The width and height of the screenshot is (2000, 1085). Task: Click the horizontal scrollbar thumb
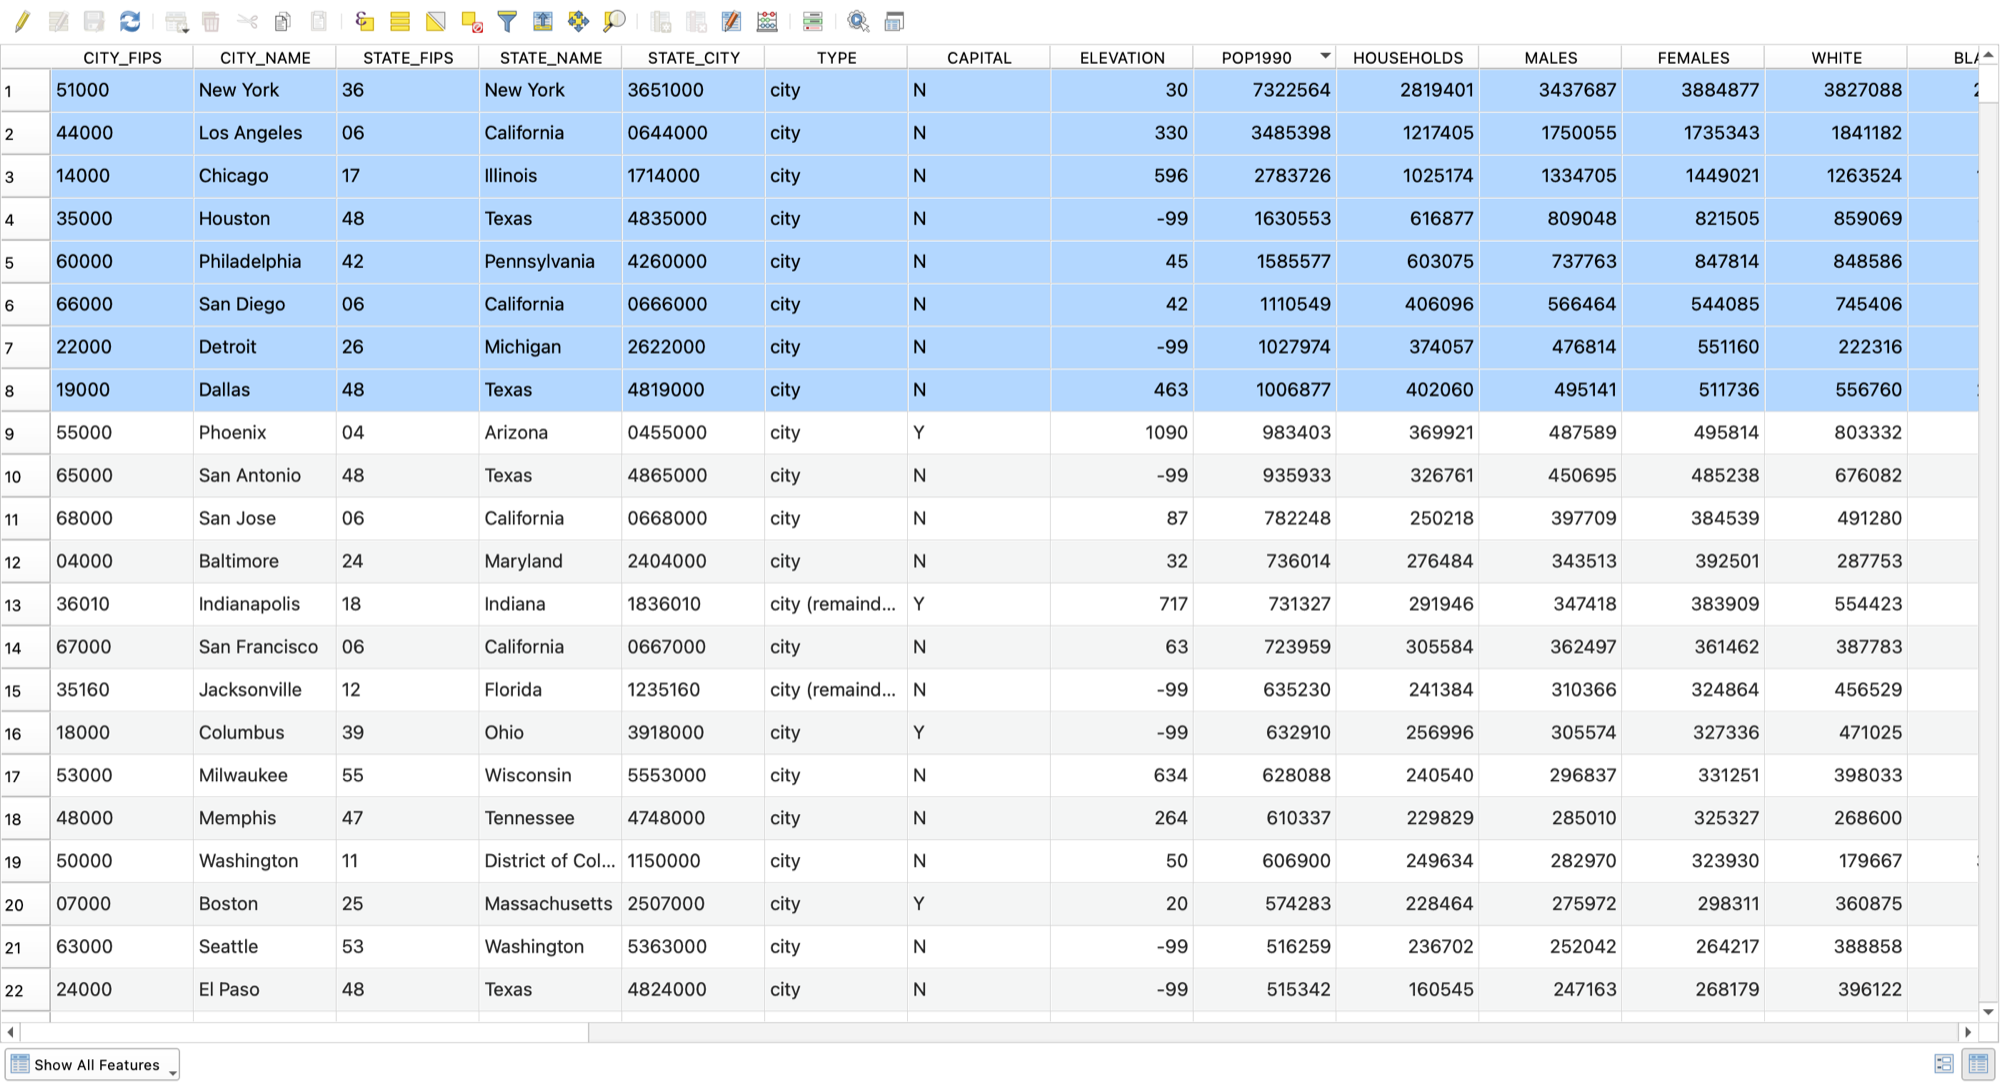[305, 1032]
